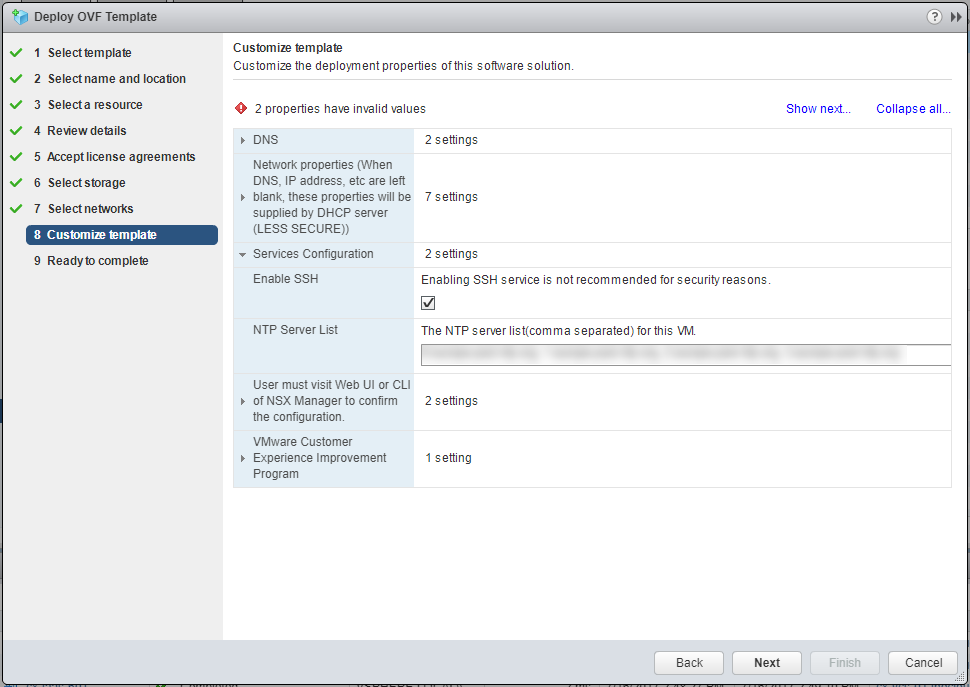
Task: Expand the DNS settings group
Action: click(243, 140)
